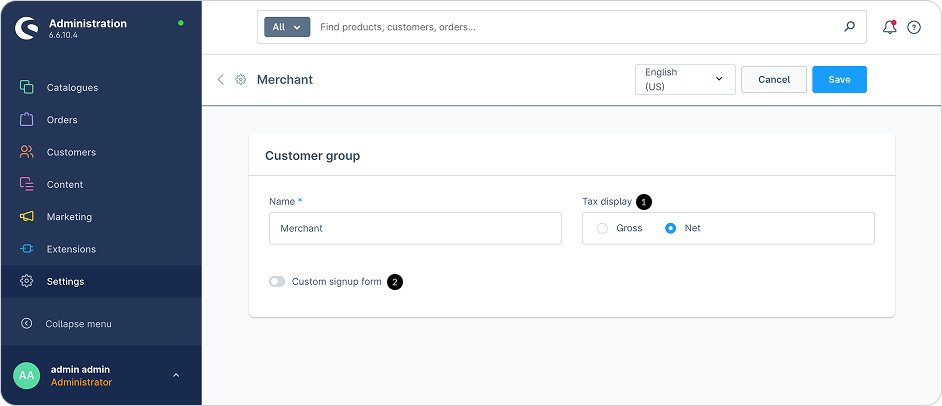Select the Net tax display option
This screenshot has height=406, width=942.
pyautogui.click(x=671, y=228)
